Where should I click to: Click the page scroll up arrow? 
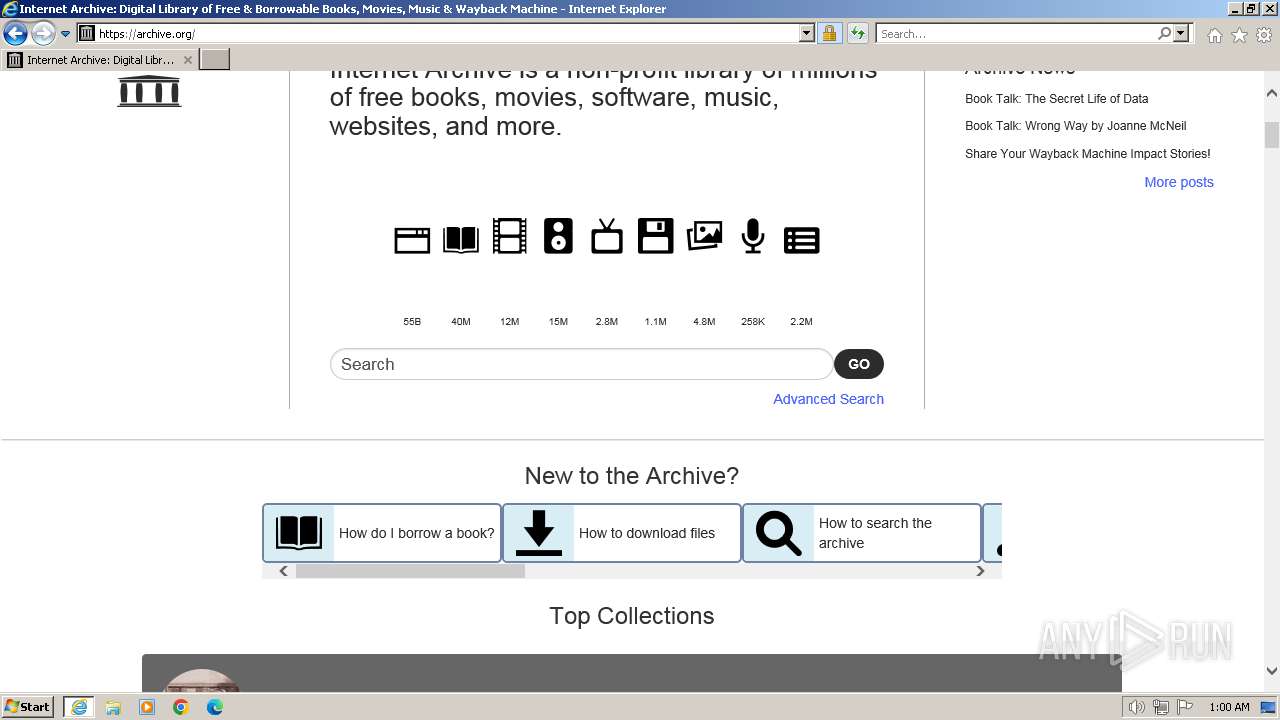[1272, 93]
